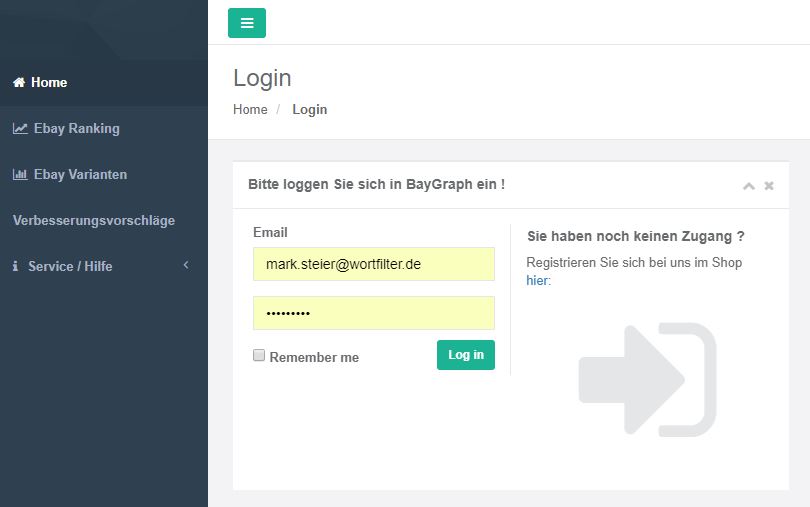
Task: Click the Login breadcrumb item
Action: pyautogui.click(x=309, y=110)
